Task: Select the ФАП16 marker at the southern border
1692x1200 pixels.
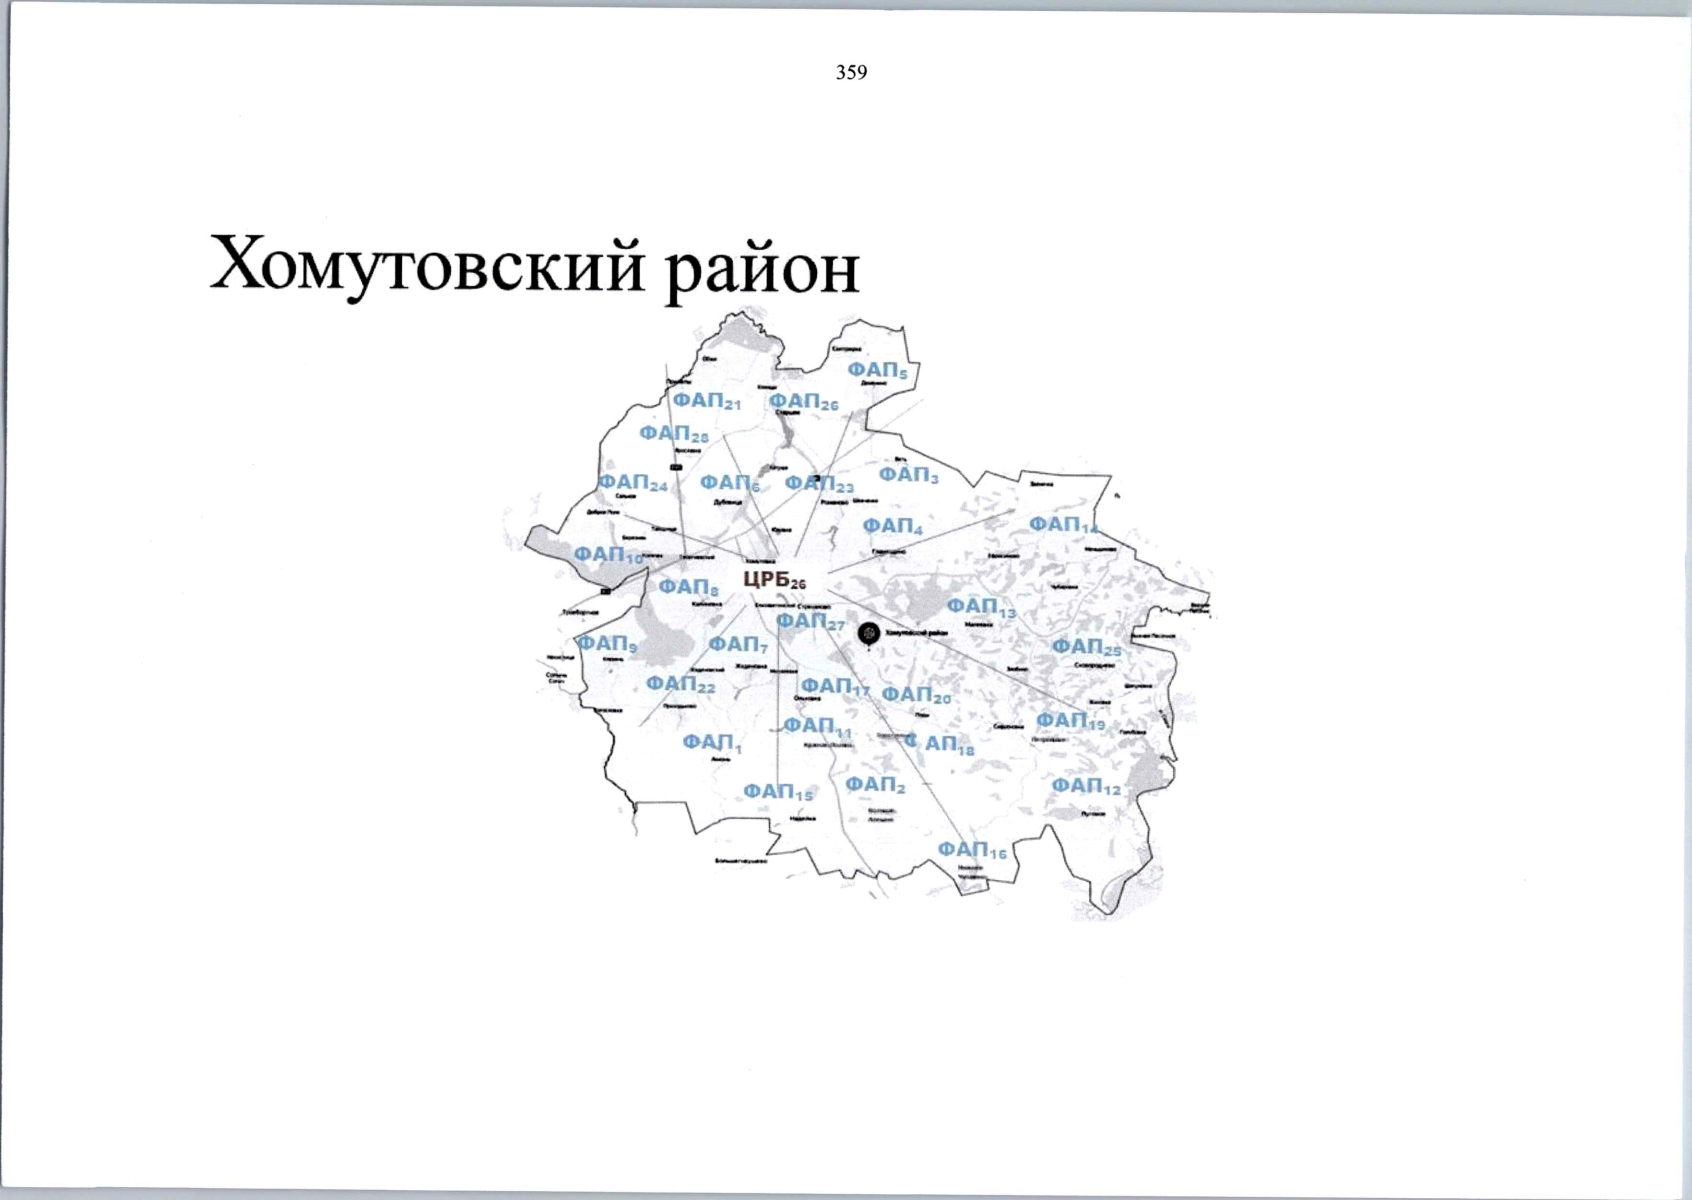Action: 969,848
